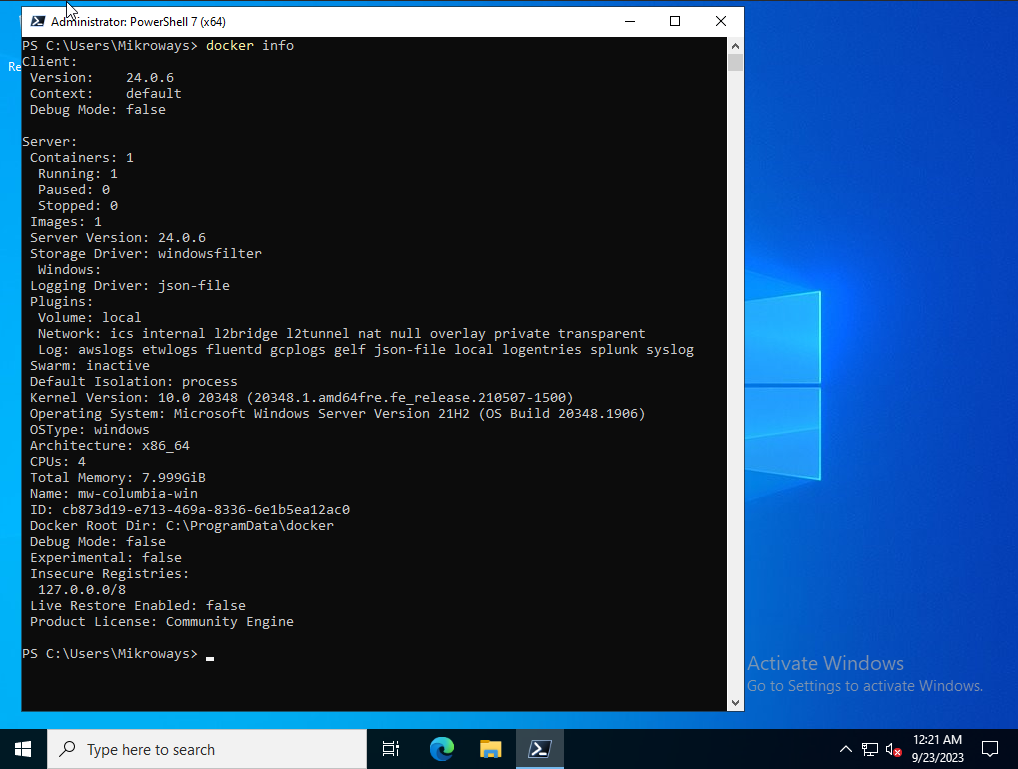Click the 'Docker Root Dir: C:\ProgramData\docker' line

point(182,525)
